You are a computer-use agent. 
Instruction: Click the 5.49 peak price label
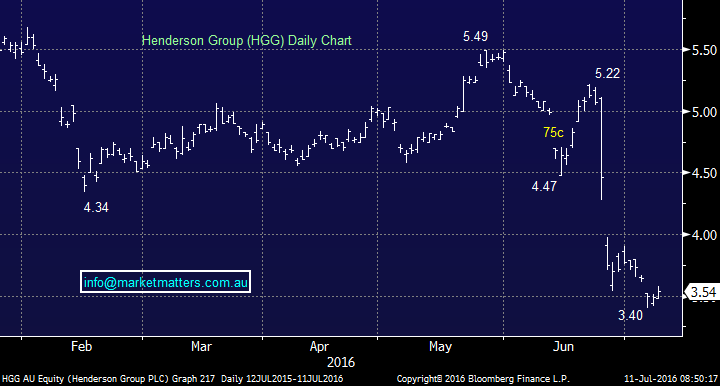(x=475, y=36)
